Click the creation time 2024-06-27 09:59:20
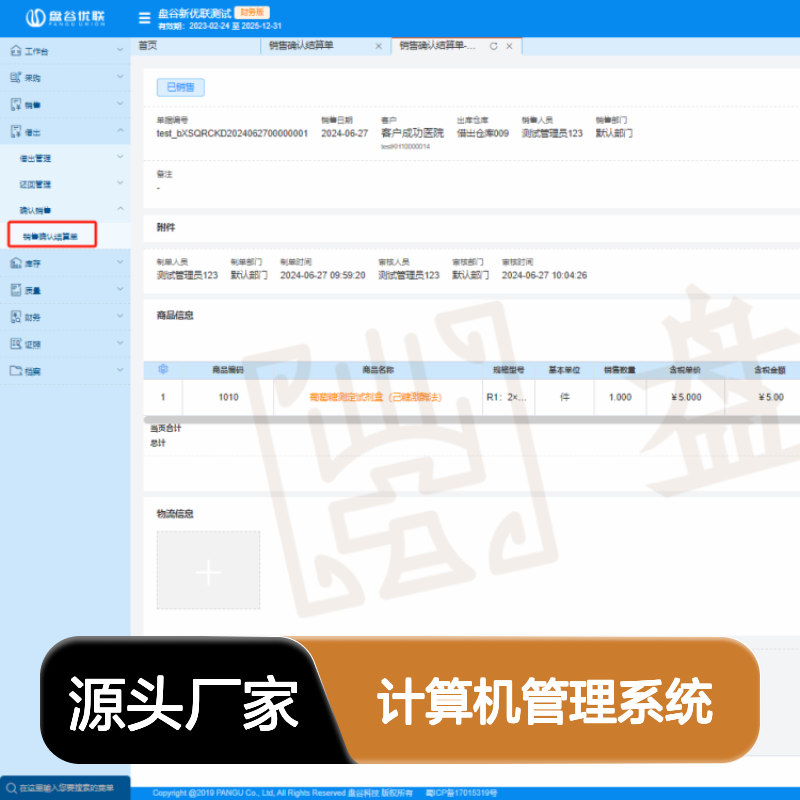800x800 pixels. (323, 275)
